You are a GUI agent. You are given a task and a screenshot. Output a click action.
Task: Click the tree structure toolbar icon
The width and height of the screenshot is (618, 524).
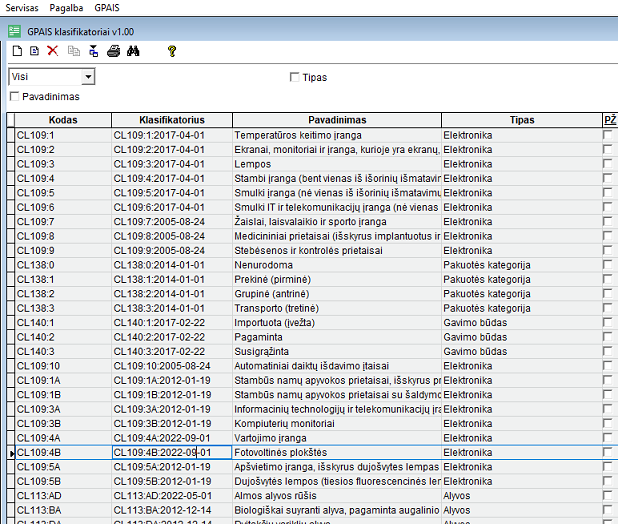point(93,50)
